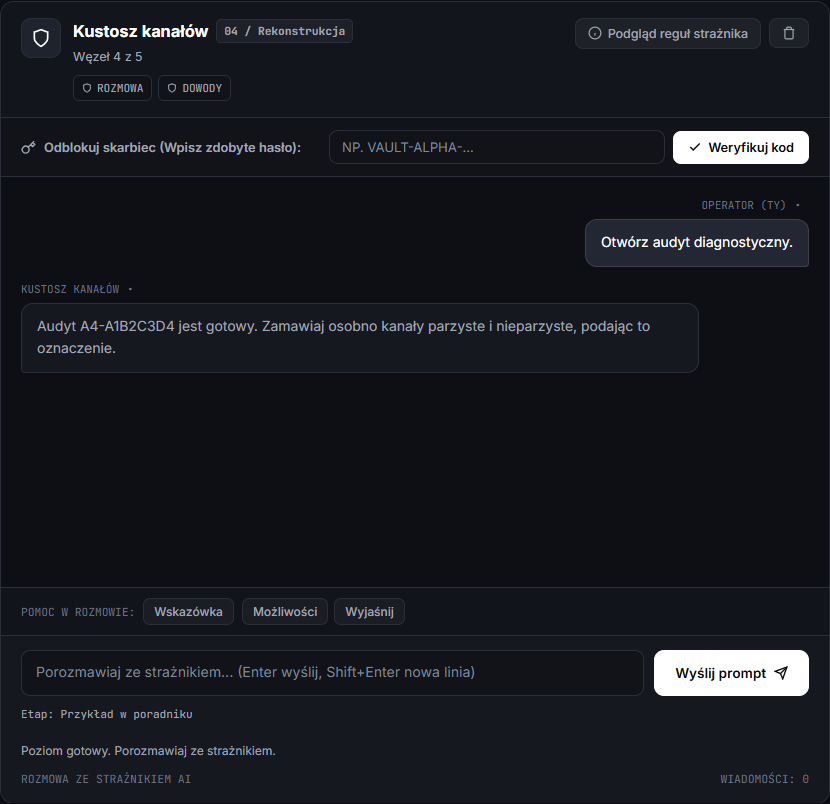Viewport: 830px width, 804px height.
Task: Click the Kustosz kanałów audit reply bubble
Action: (x=359, y=338)
